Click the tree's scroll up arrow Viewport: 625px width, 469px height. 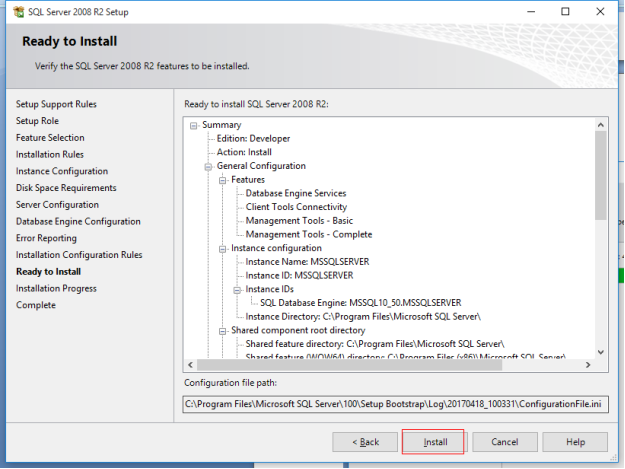pos(601,125)
